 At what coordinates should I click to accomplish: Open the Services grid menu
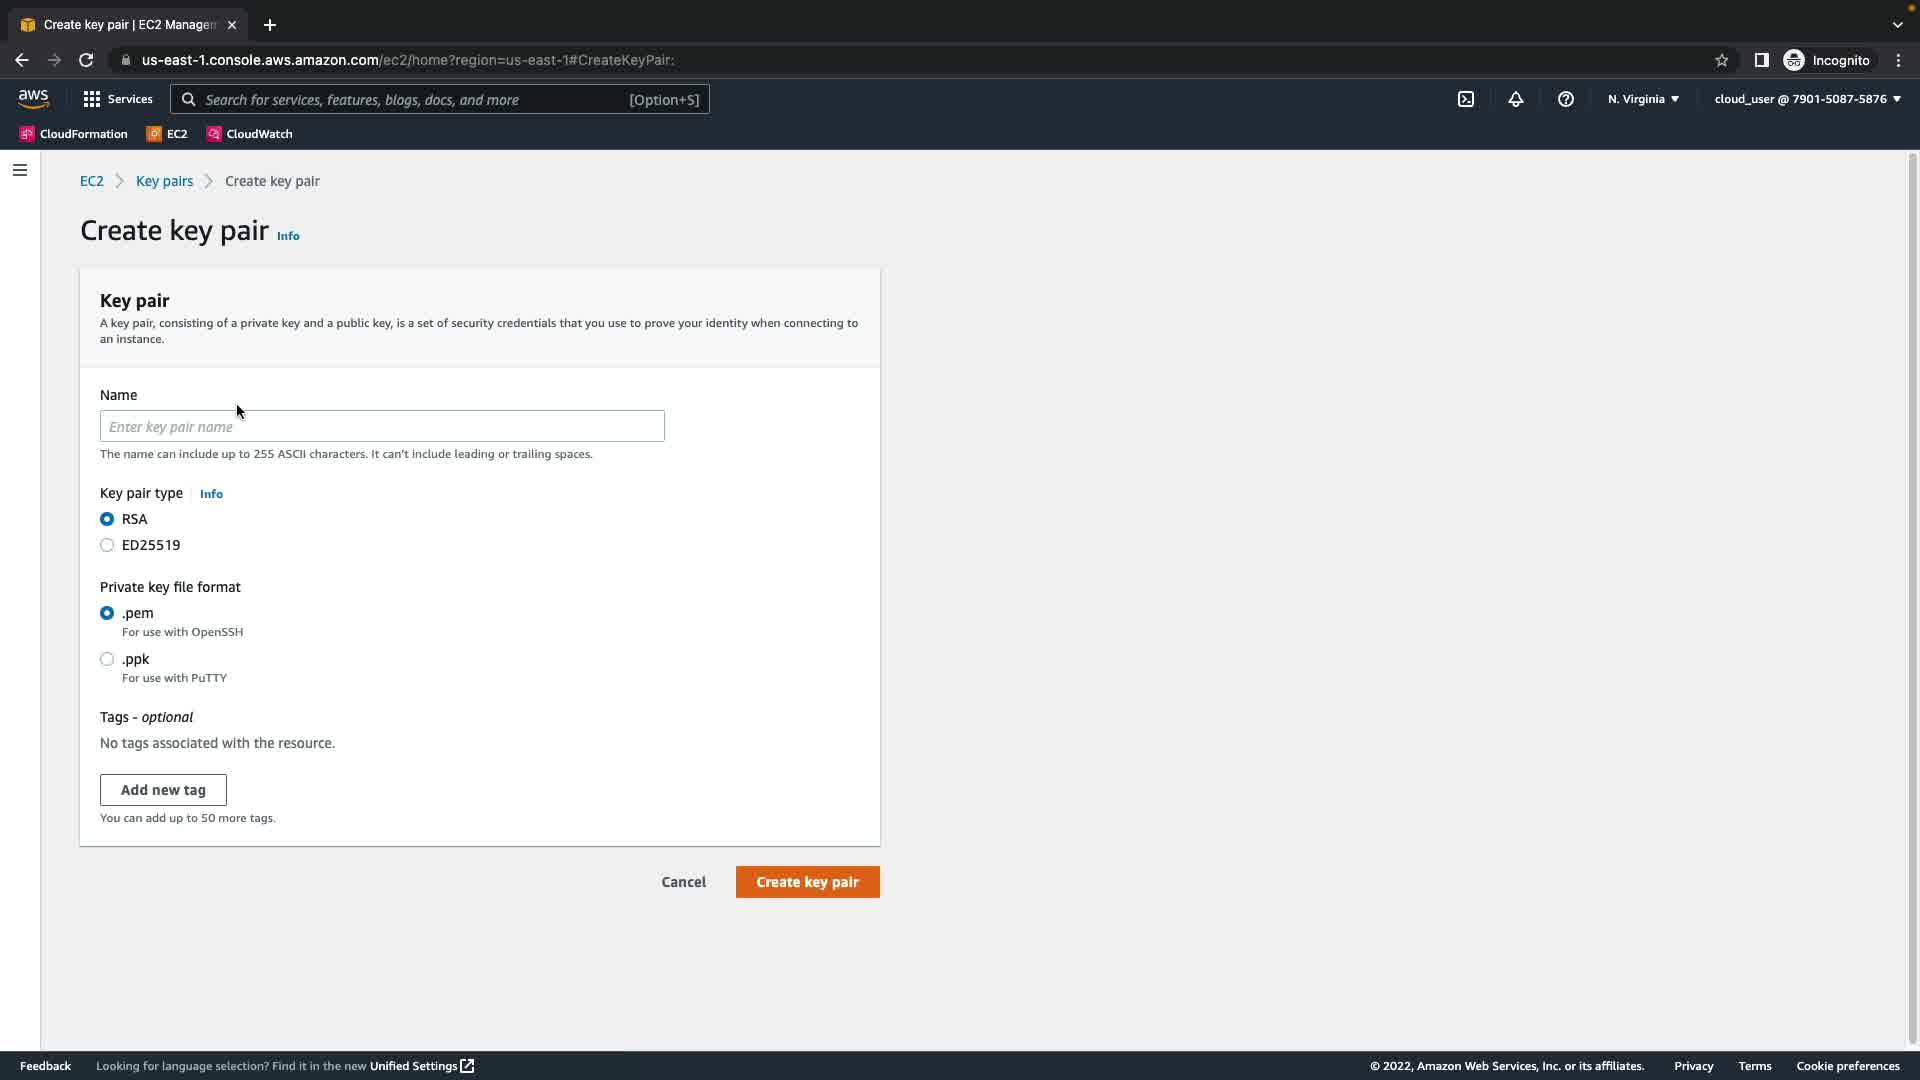[118, 99]
